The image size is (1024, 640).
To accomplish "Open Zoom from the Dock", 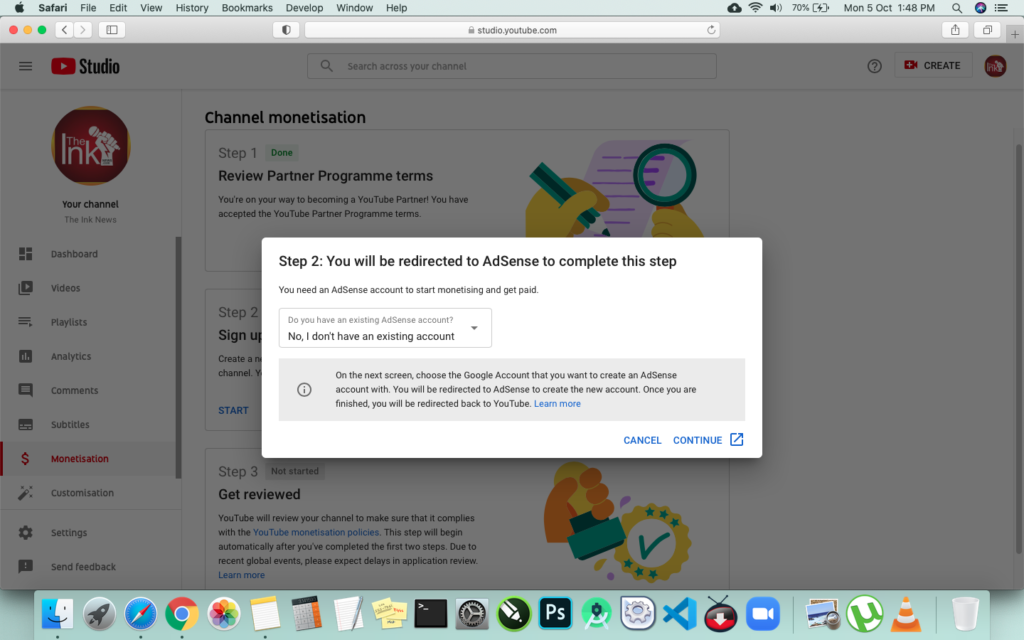I will click(x=763, y=614).
